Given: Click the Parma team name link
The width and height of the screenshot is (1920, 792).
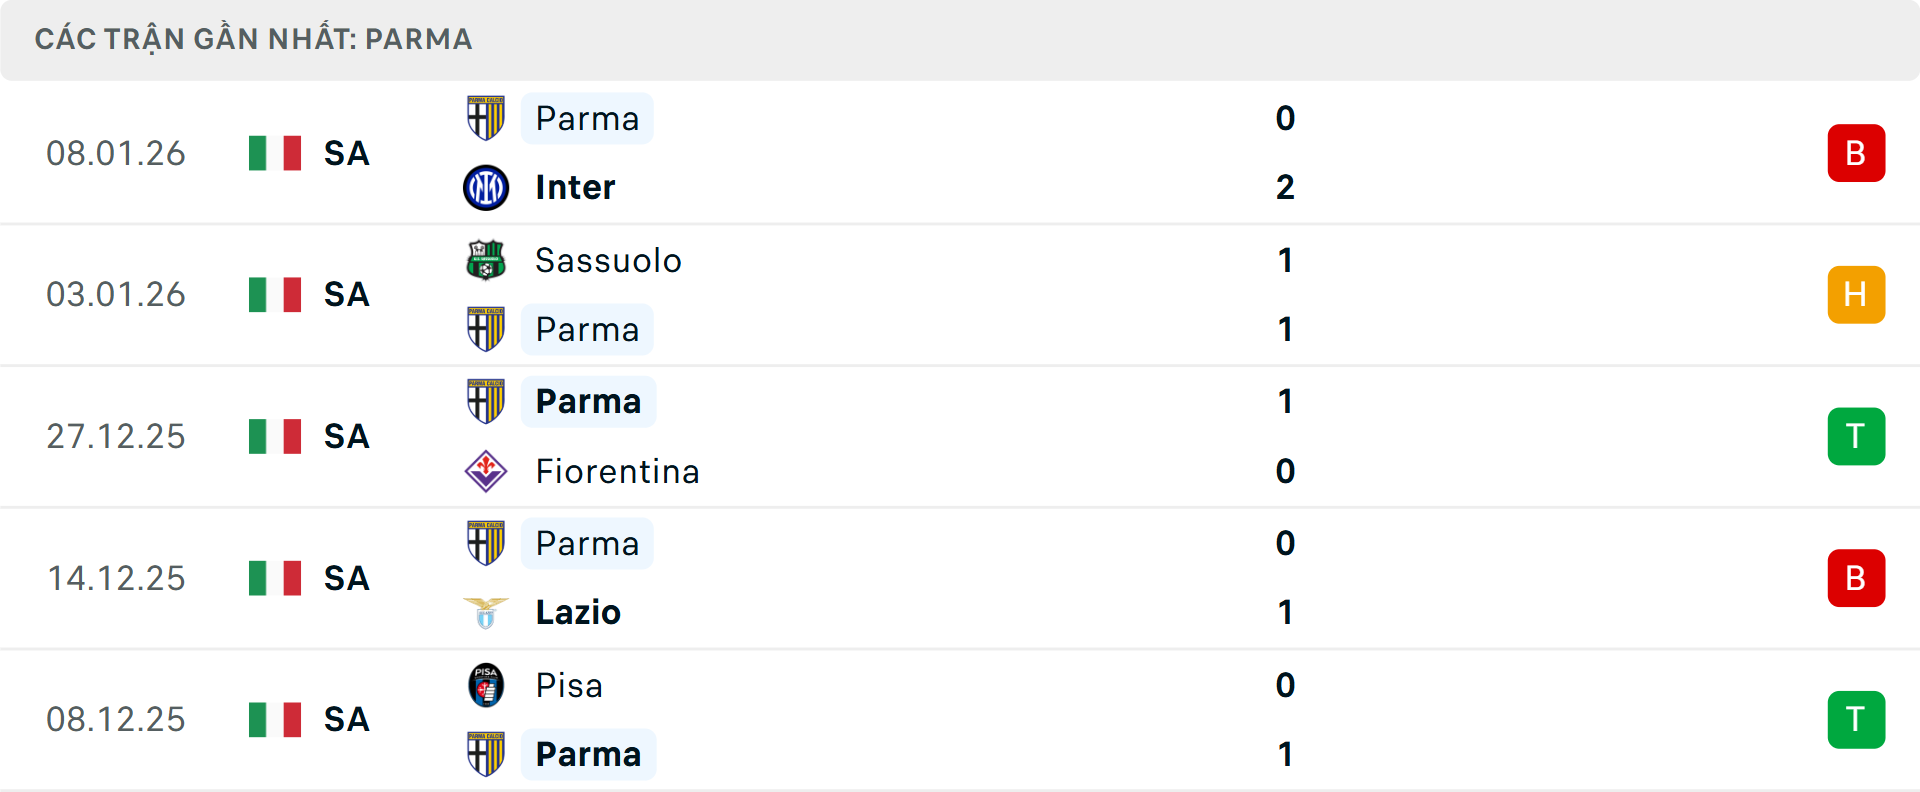Looking at the screenshot, I should click(x=587, y=118).
